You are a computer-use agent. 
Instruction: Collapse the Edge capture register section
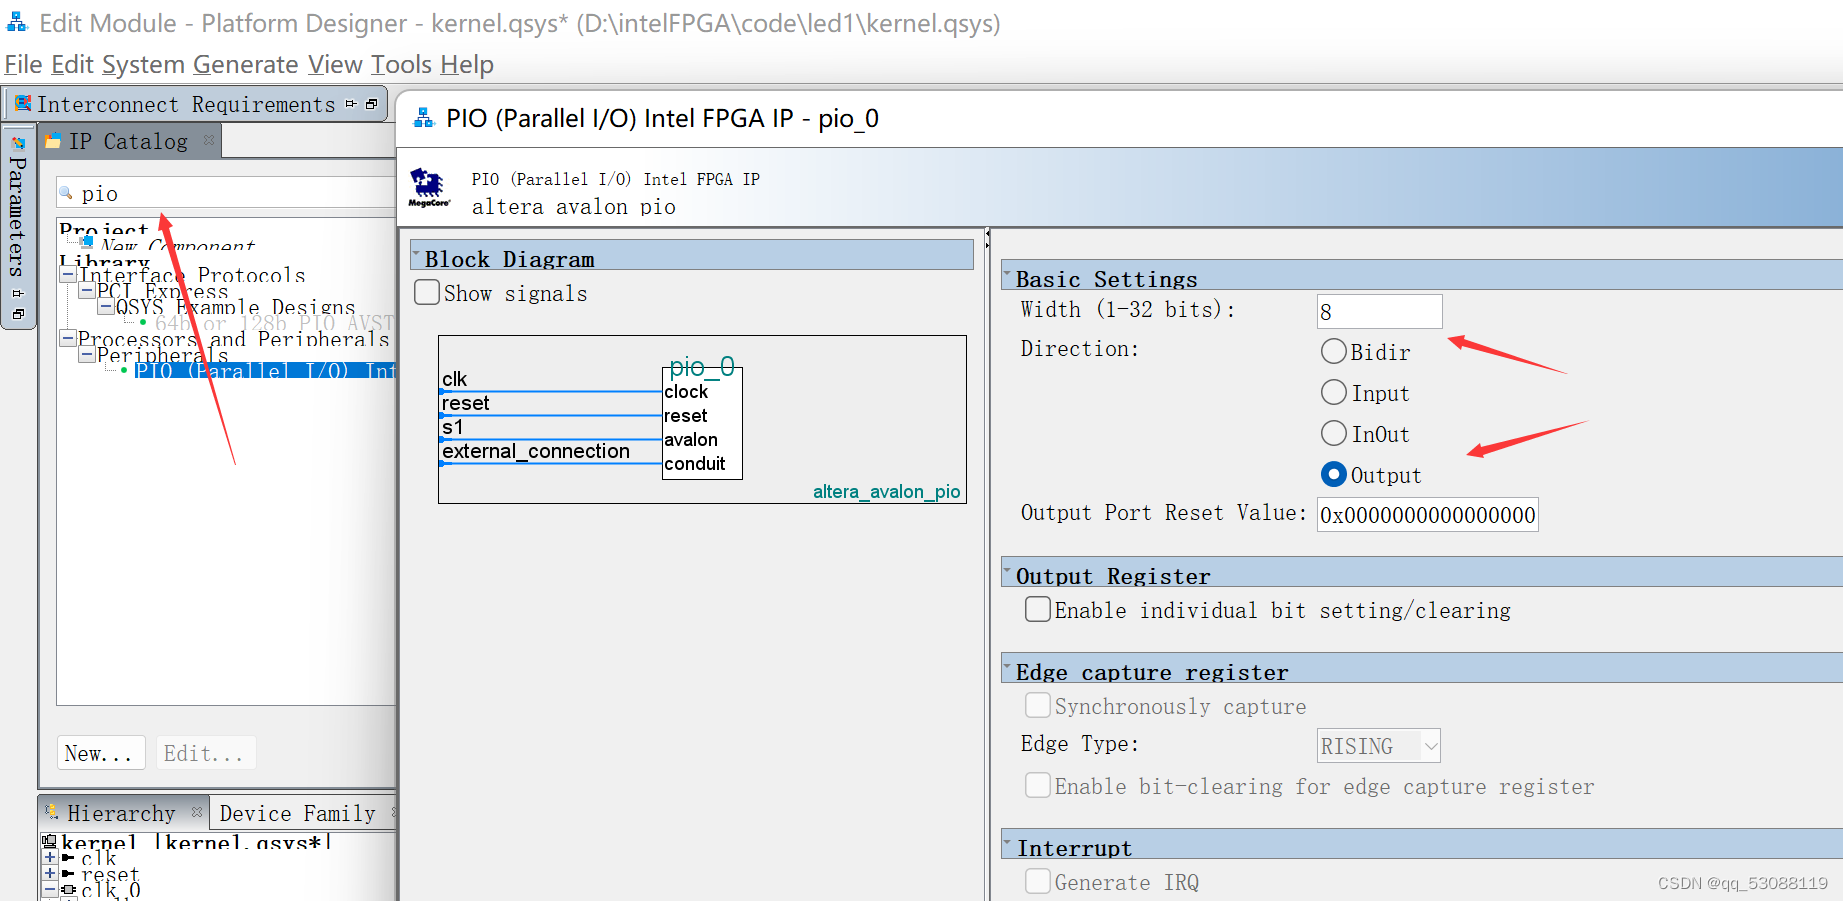point(1008,666)
